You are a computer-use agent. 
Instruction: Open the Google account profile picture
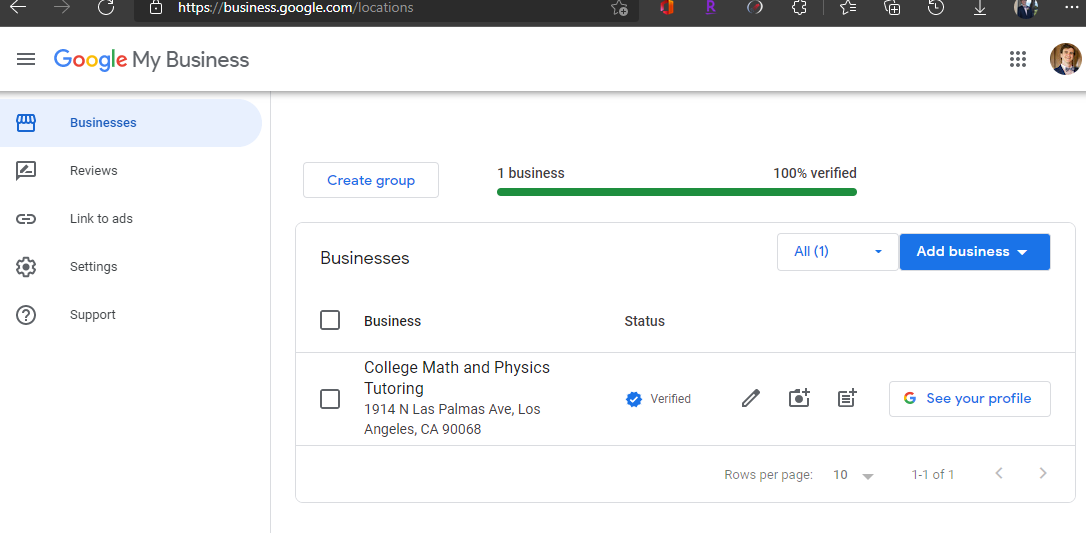tap(1065, 60)
